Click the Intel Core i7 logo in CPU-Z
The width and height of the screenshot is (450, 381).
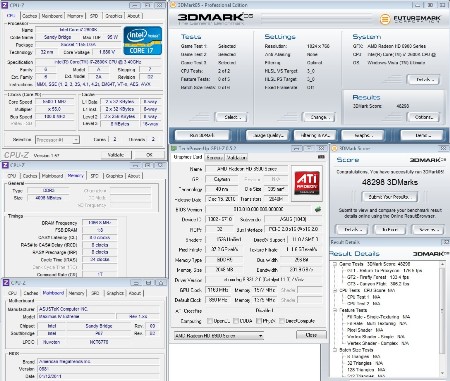143,41
